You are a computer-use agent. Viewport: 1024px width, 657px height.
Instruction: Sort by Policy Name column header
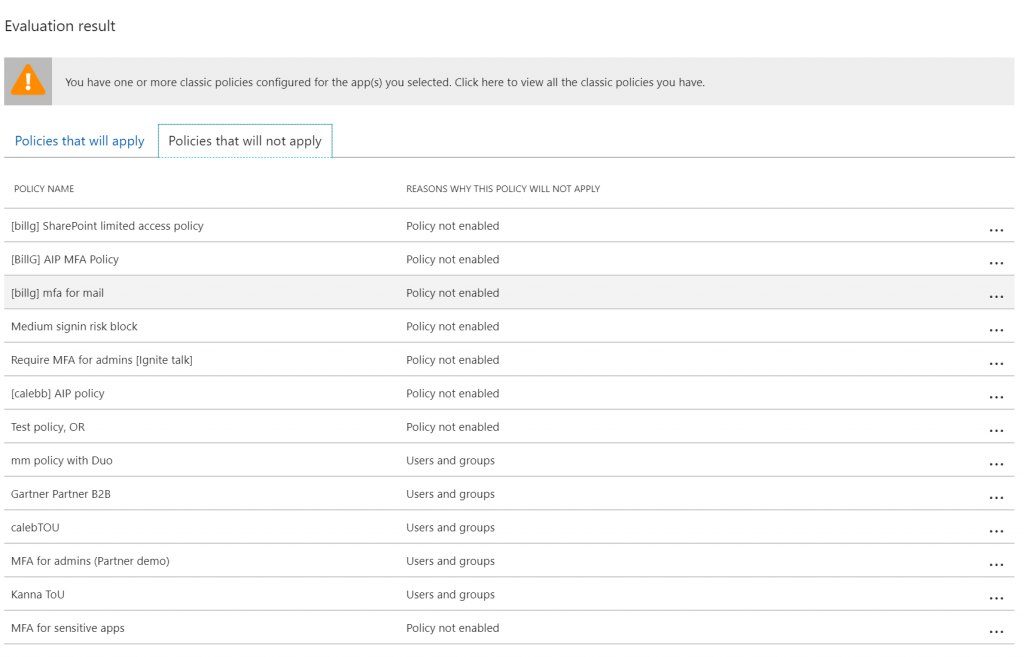44,189
